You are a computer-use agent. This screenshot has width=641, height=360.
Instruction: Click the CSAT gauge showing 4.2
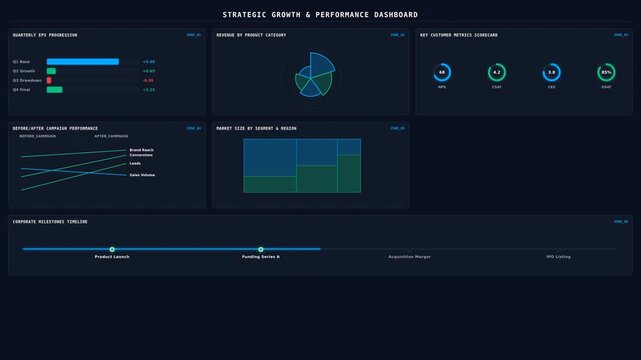pos(497,72)
